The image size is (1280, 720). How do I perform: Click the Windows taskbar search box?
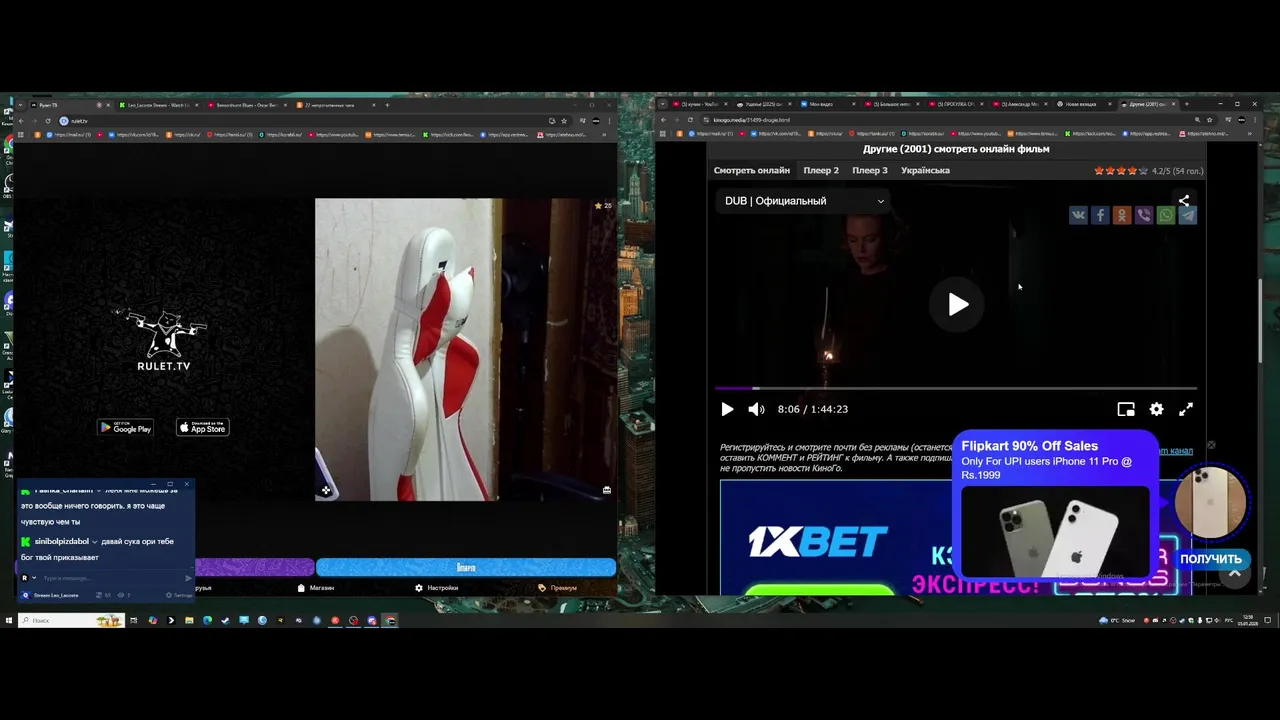point(71,620)
